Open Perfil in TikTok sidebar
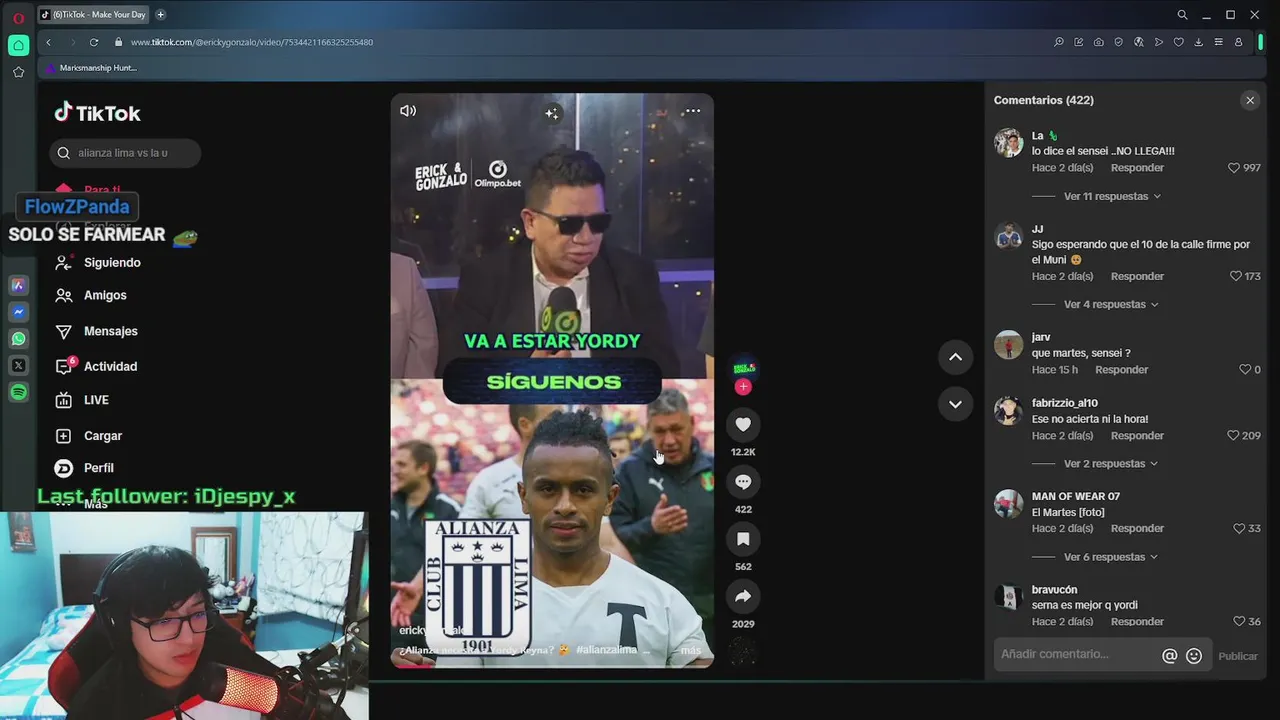The height and width of the screenshot is (720, 1280). pos(84,468)
